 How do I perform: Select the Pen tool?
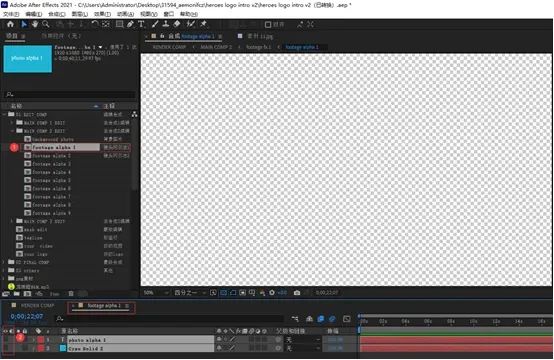tap(130, 24)
